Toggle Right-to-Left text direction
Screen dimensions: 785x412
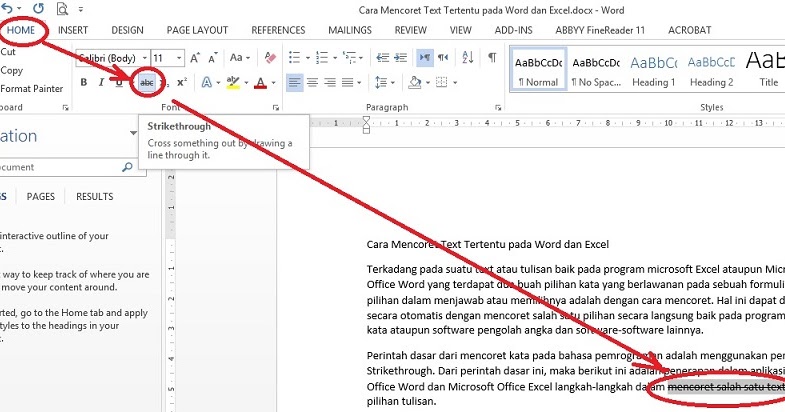pos(443,58)
